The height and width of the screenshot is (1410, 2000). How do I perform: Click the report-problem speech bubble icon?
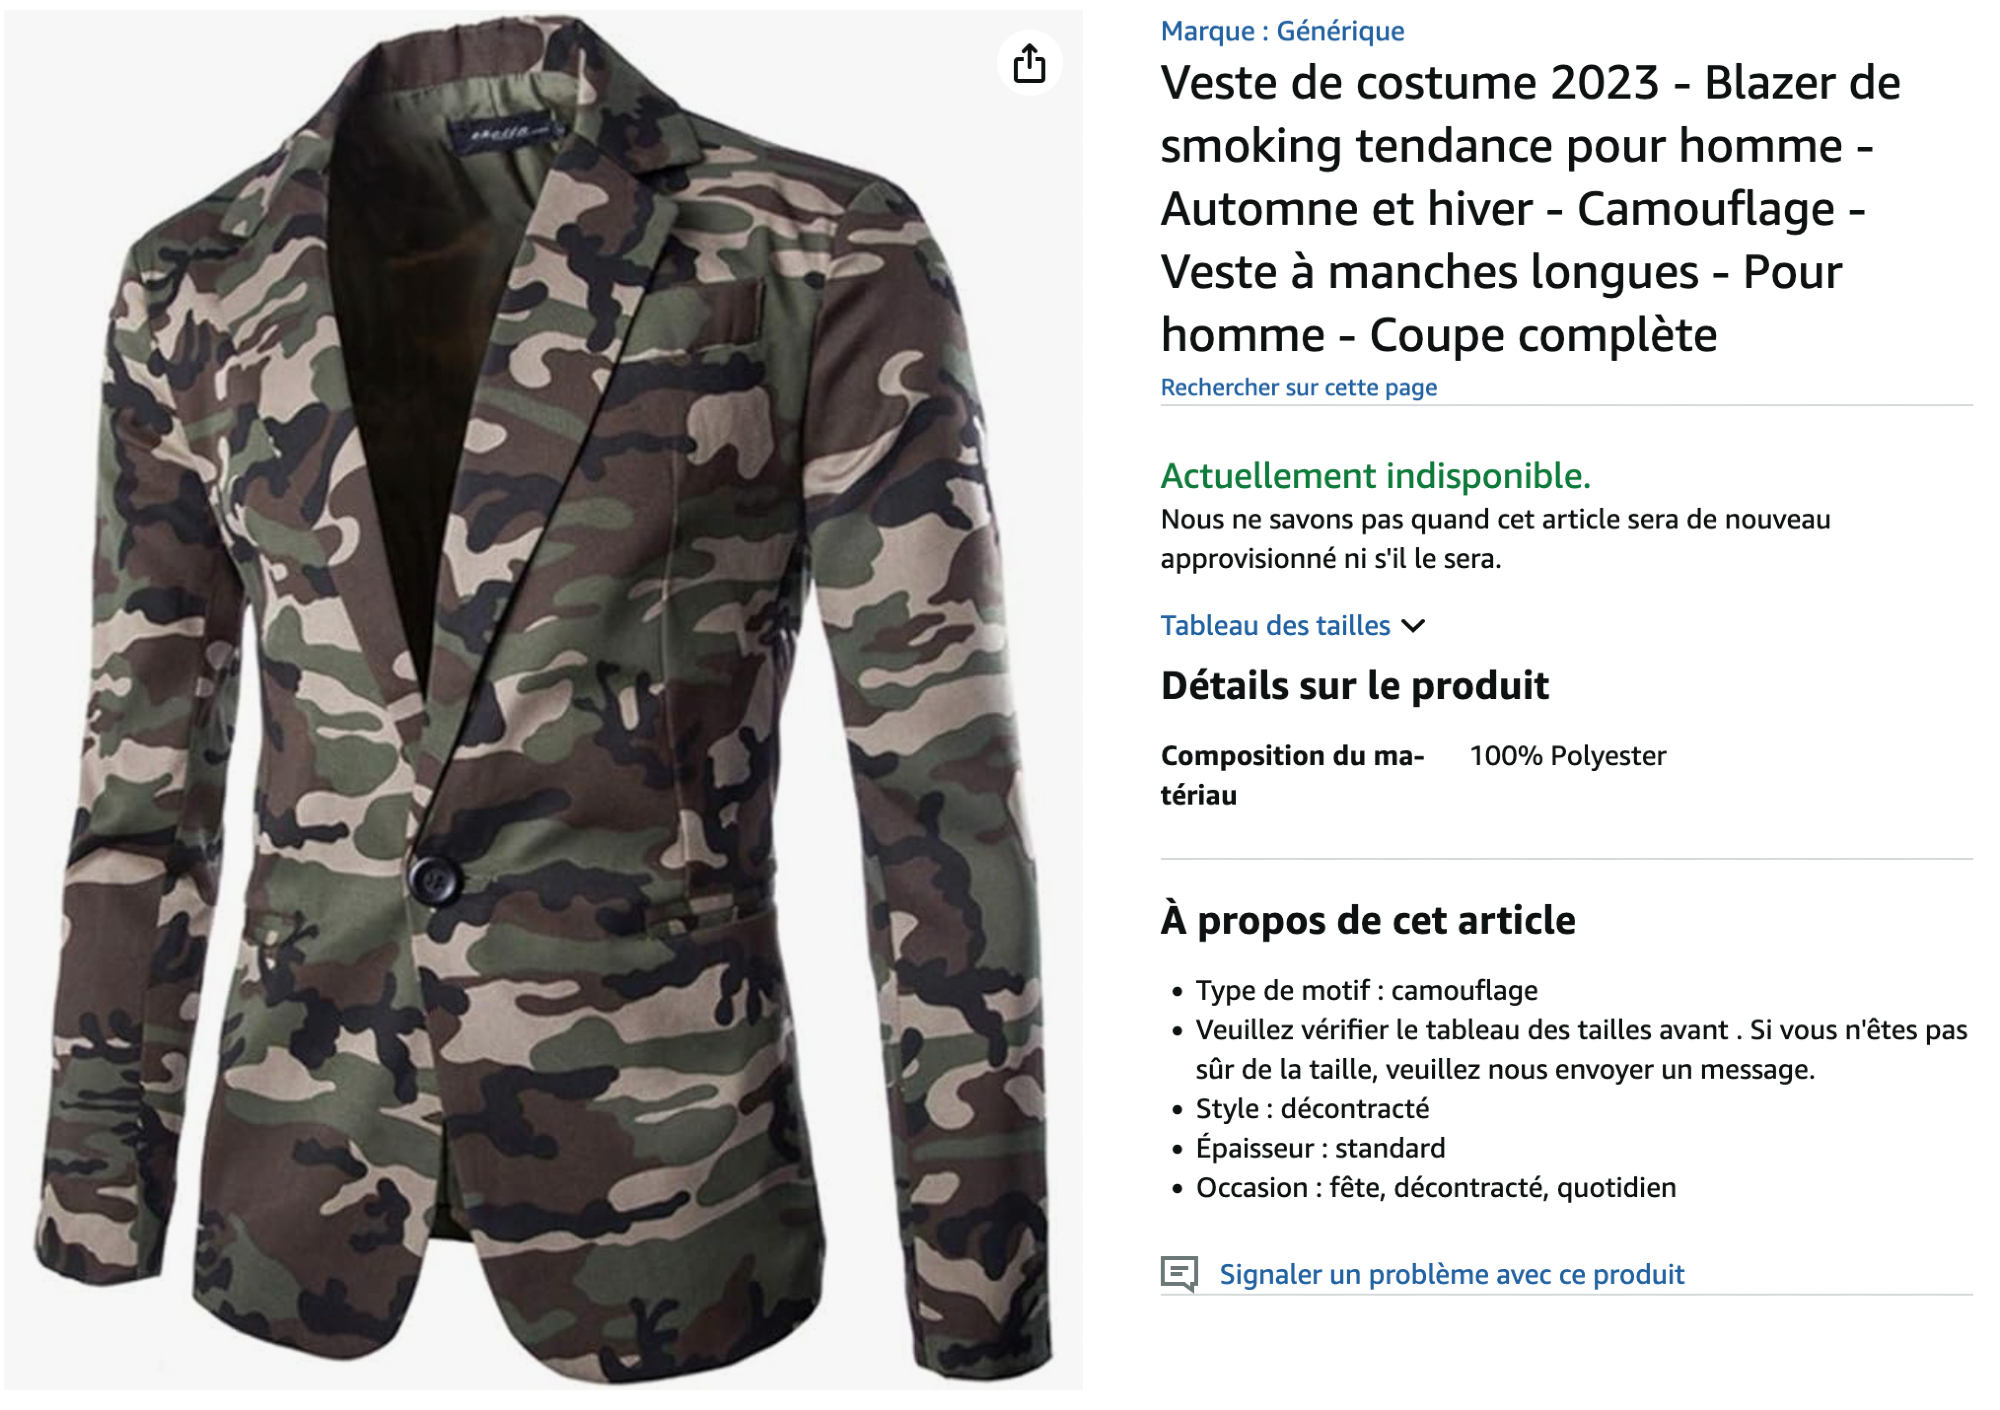[x=1179, y=1274]
